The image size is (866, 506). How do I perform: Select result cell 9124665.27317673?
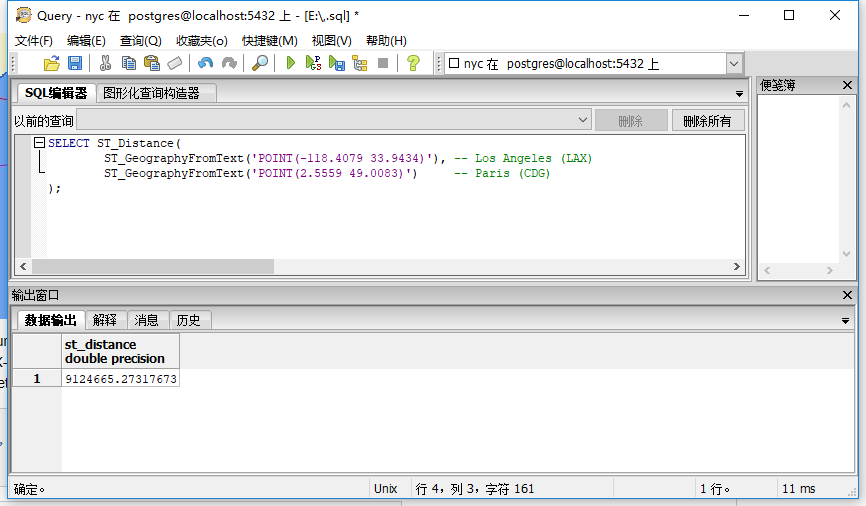pos(120,379)
